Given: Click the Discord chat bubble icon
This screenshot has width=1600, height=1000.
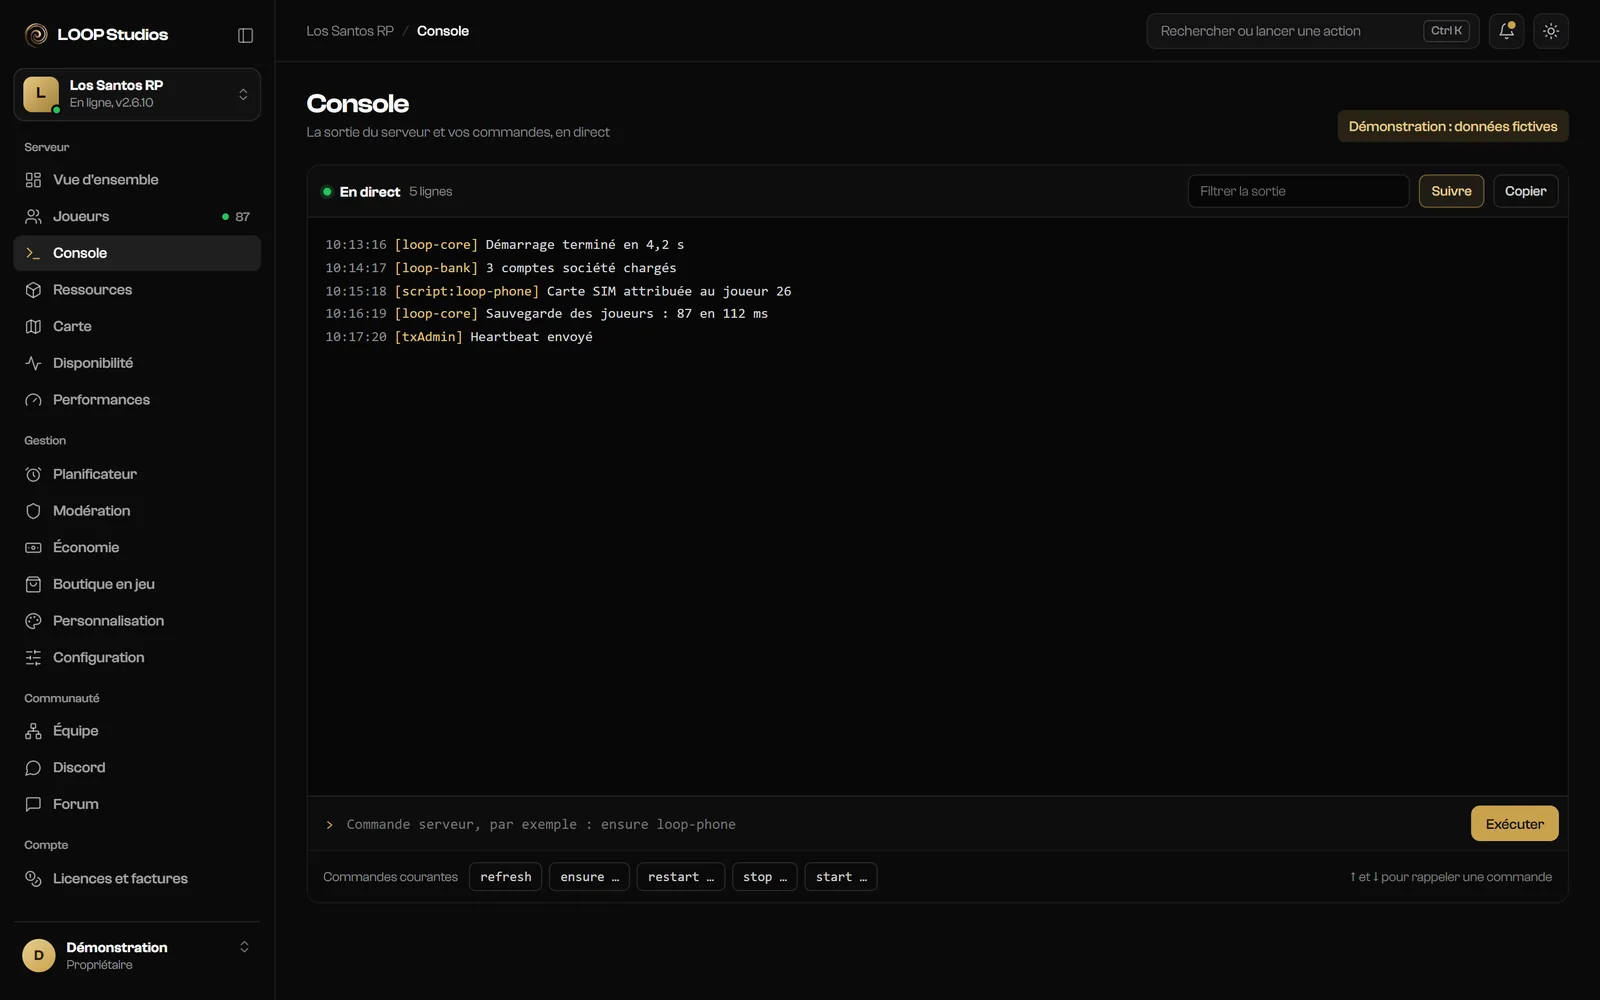Looking at the screenshot, I should pos(33,768).
